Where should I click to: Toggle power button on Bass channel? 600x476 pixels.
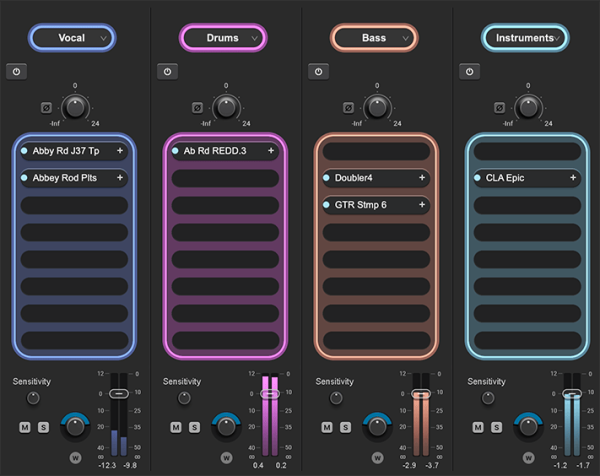(x=318, y=72)
